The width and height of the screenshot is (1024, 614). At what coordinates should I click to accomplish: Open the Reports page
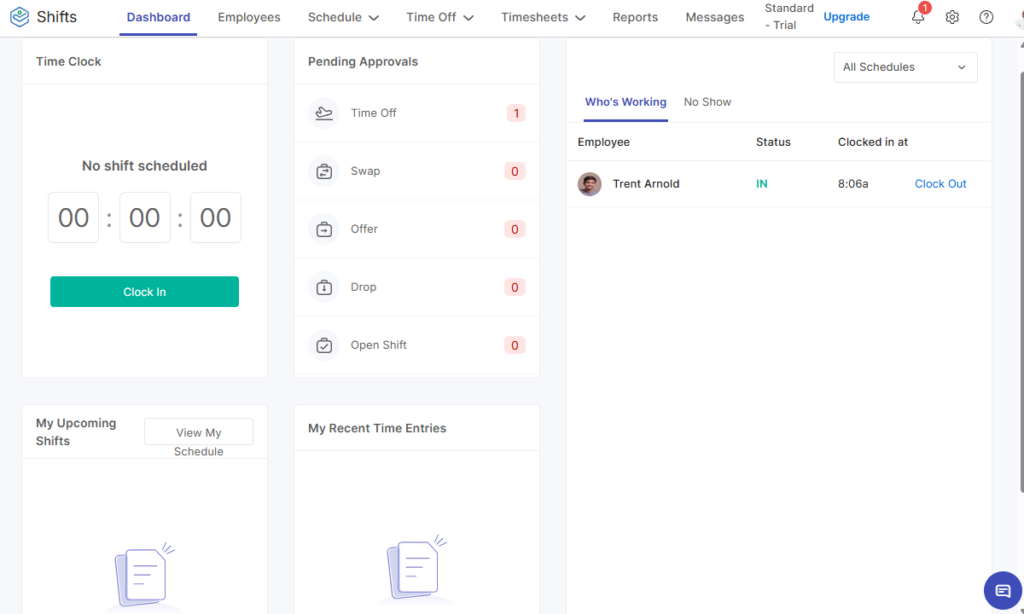pyautogui.click(x=635, y=18)
